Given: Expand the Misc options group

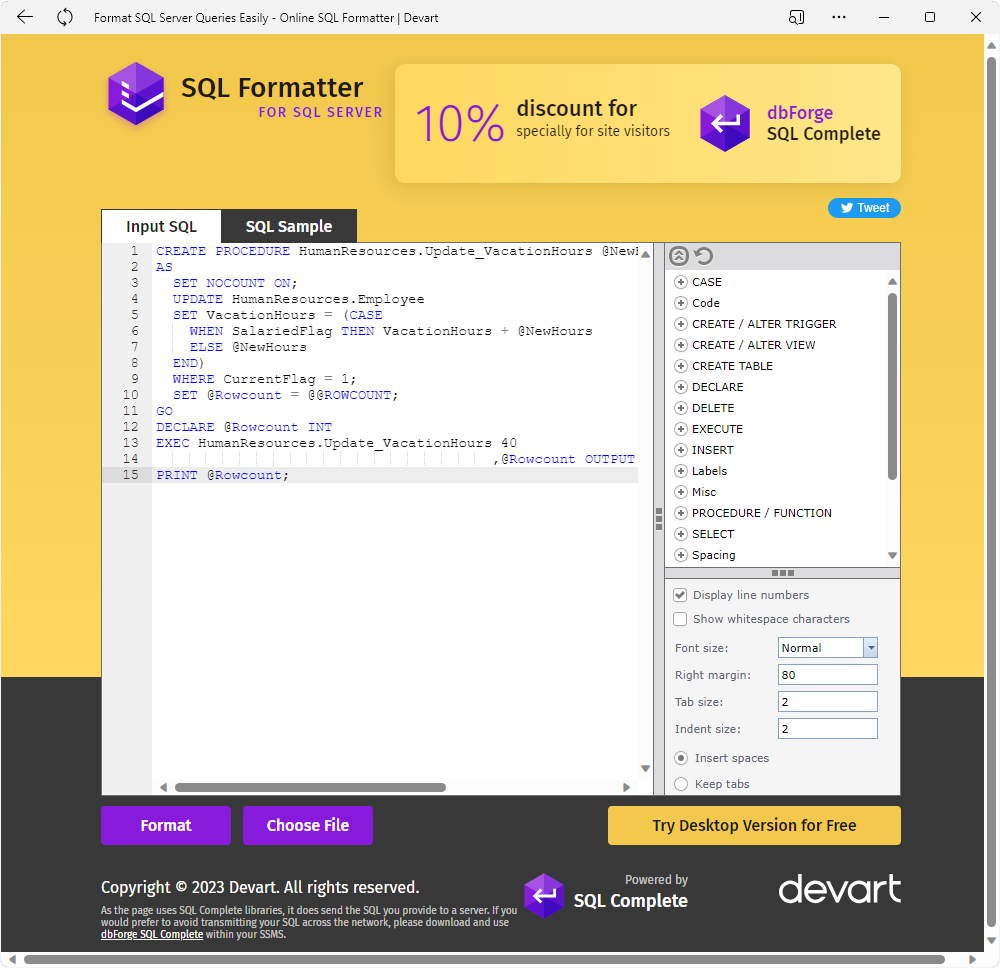Looking at the screenshot, I should click(x=681, y=492).
